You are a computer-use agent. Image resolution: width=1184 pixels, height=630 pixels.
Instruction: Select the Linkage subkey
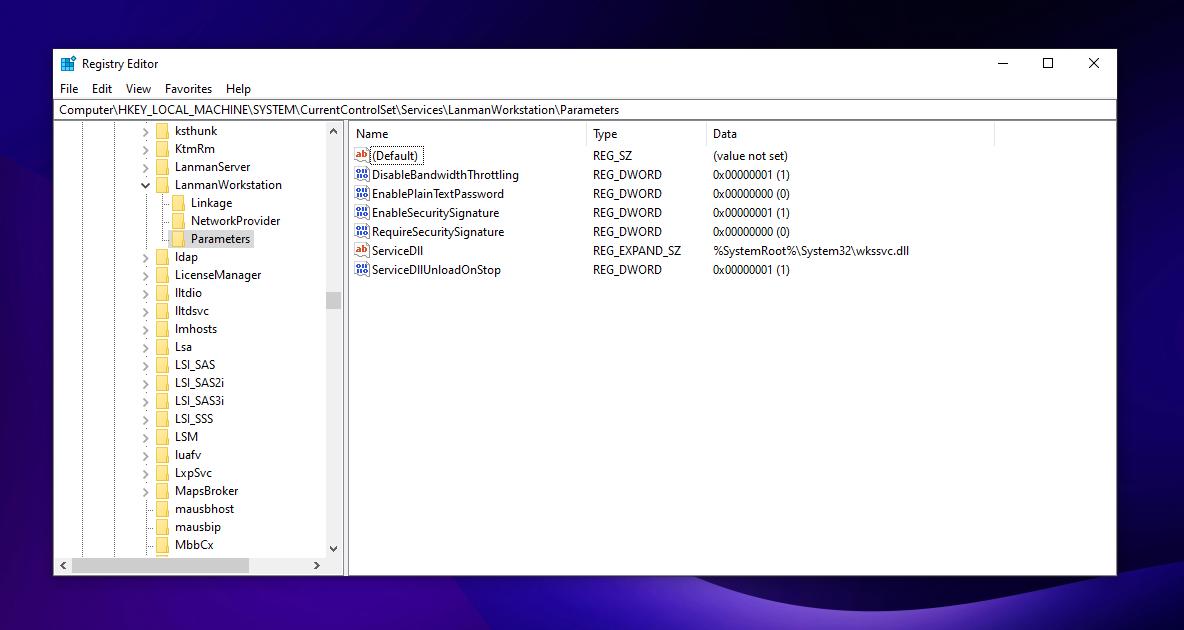(x=211, y=203)
